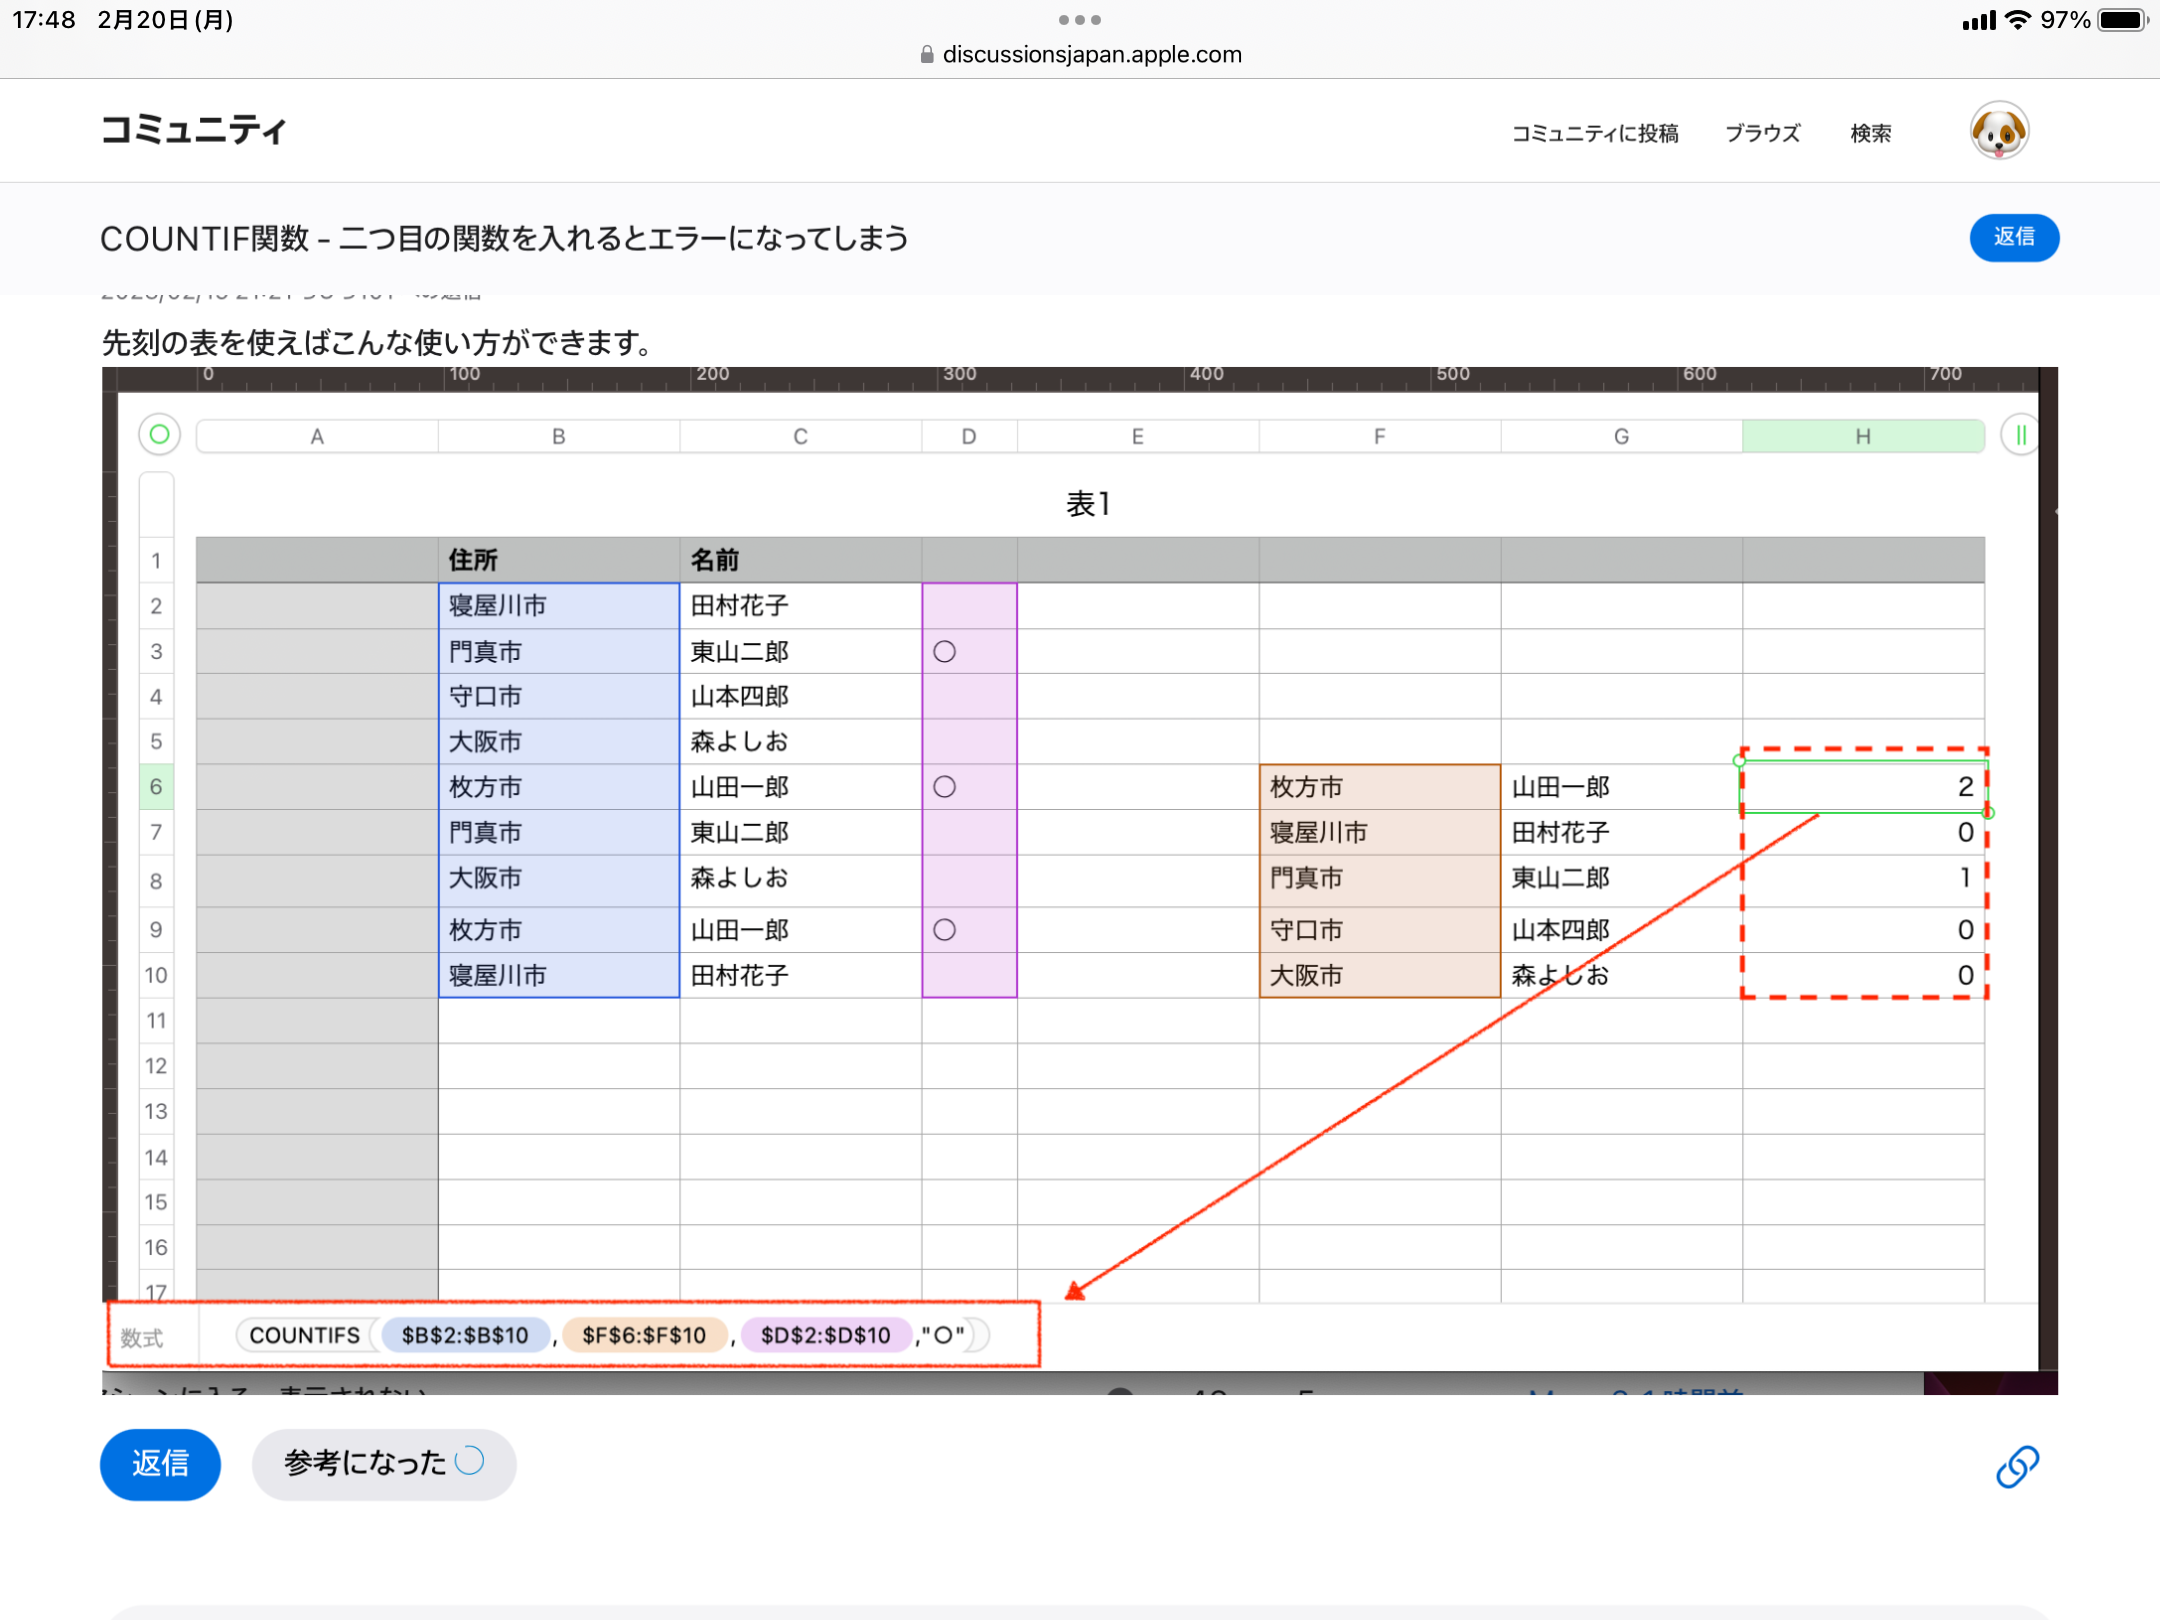The height and width of the screenshot is (1620, 2160).
Task: Click the padlock icon beside the URL
Action: point(927,55)
